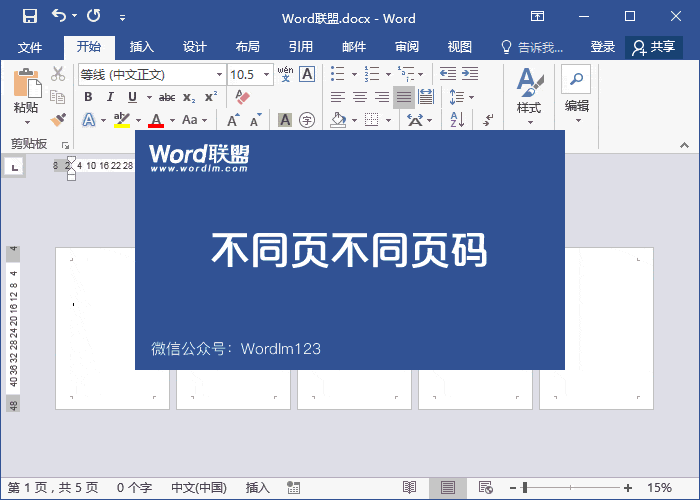This screenshot has height=500, width=700.
Task: Toggle bold formatting
Action: 88,97
